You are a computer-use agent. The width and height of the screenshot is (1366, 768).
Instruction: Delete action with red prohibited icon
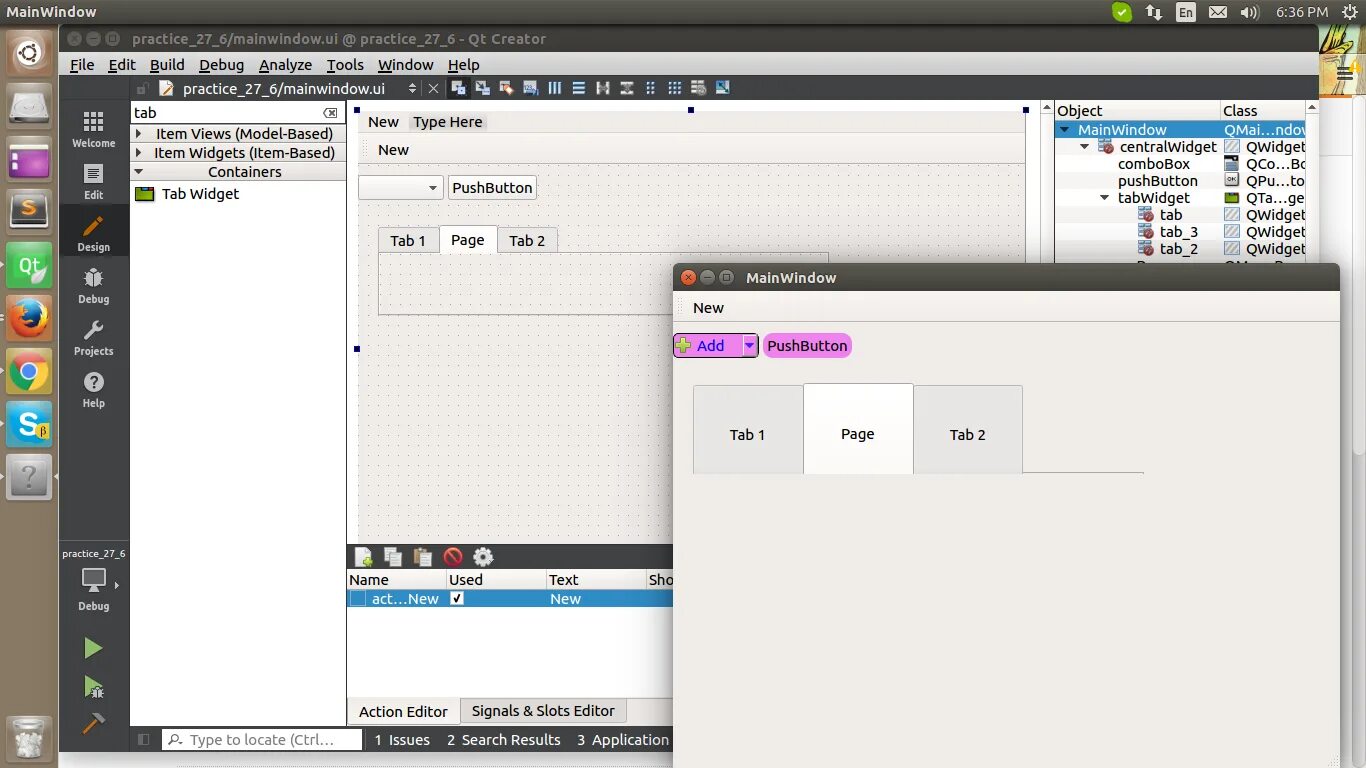[453, 557]
